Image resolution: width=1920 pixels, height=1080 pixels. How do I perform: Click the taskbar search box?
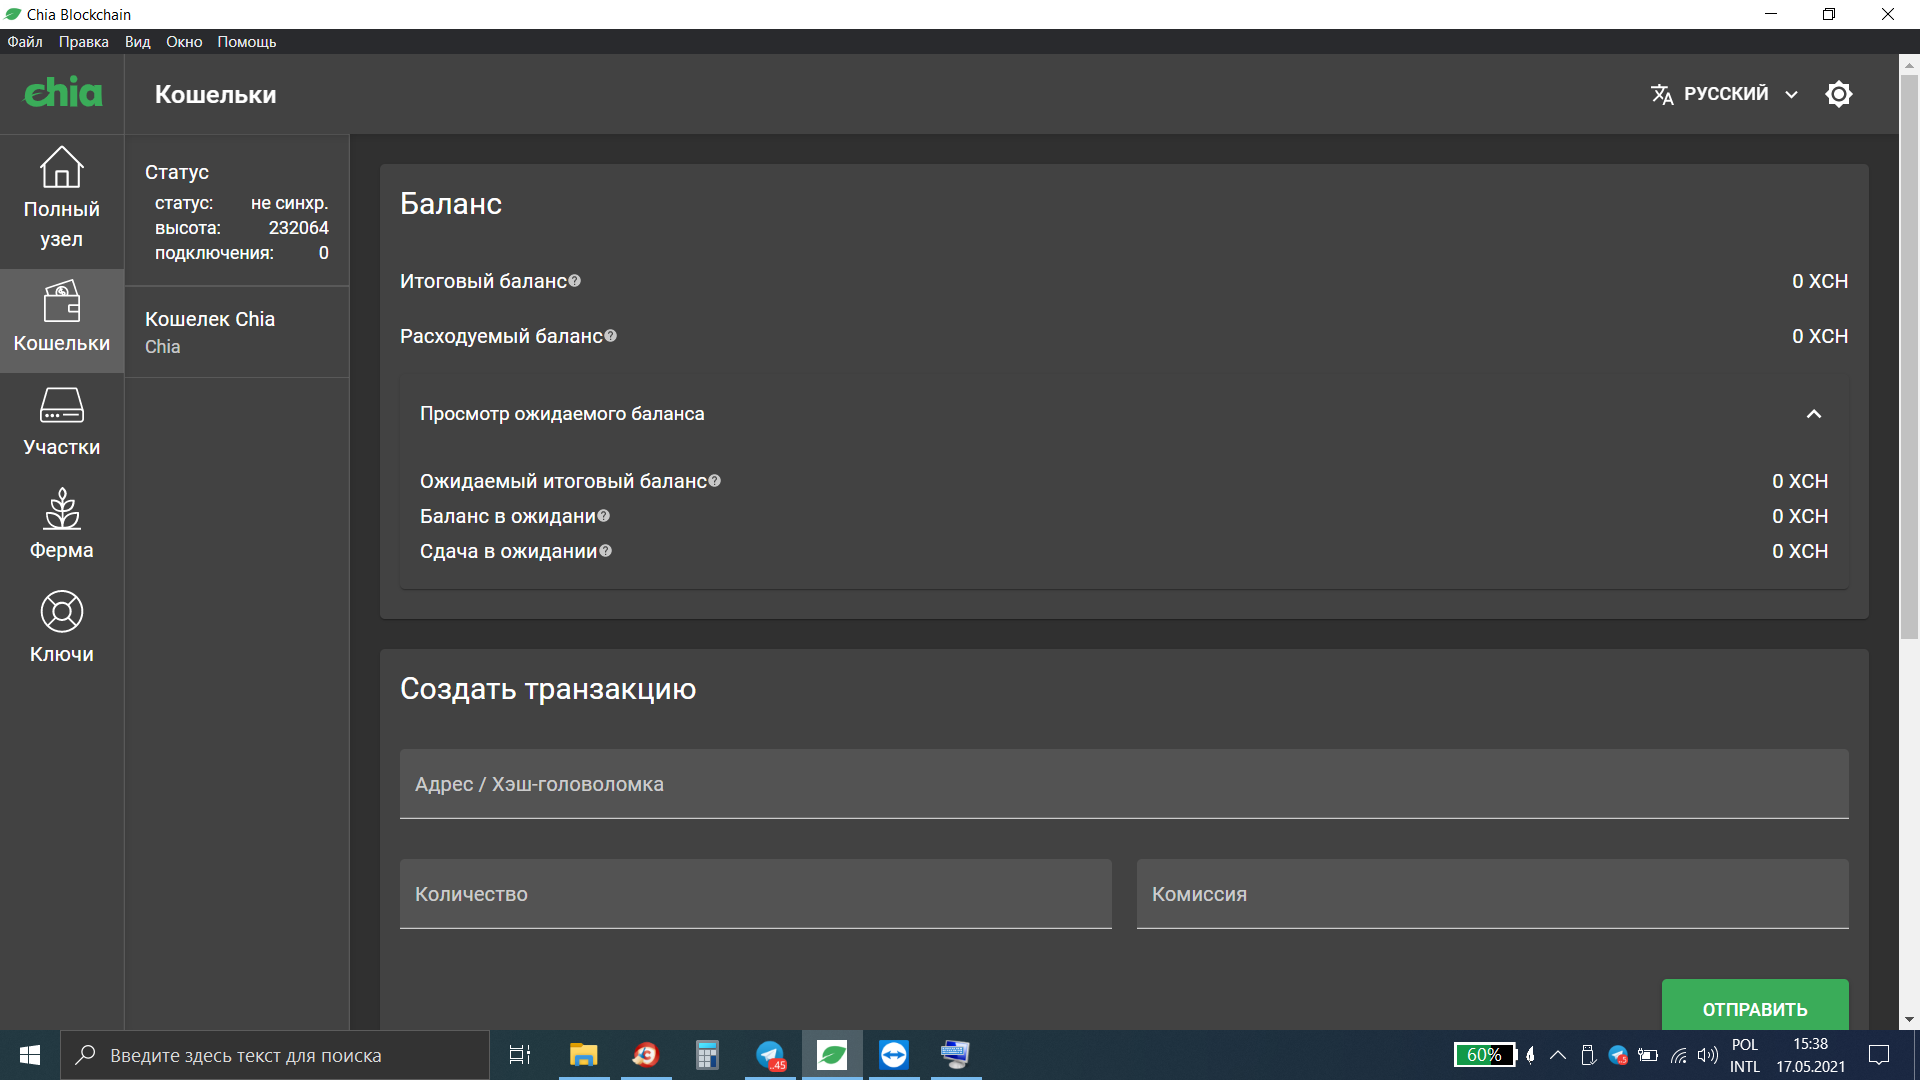coord(275,1055)
